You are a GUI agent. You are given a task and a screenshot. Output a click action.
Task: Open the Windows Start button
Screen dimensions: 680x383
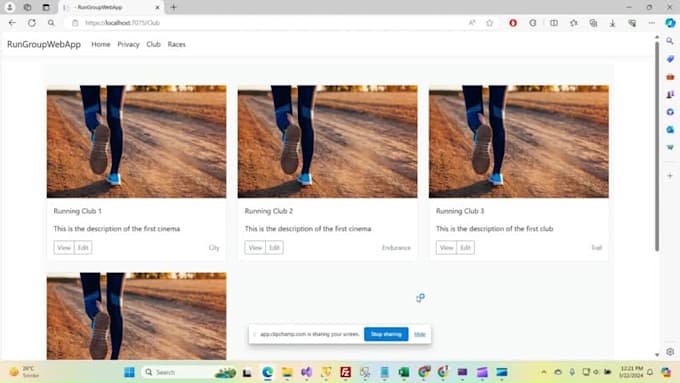coord(129,372)
